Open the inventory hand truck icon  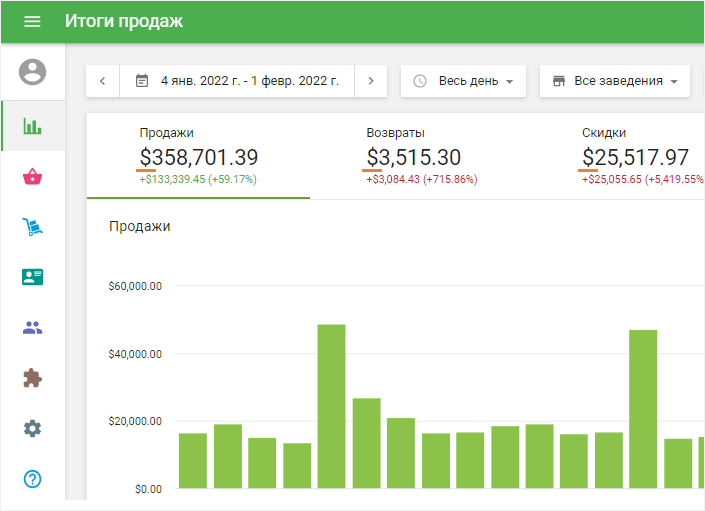tap(33, 227)
